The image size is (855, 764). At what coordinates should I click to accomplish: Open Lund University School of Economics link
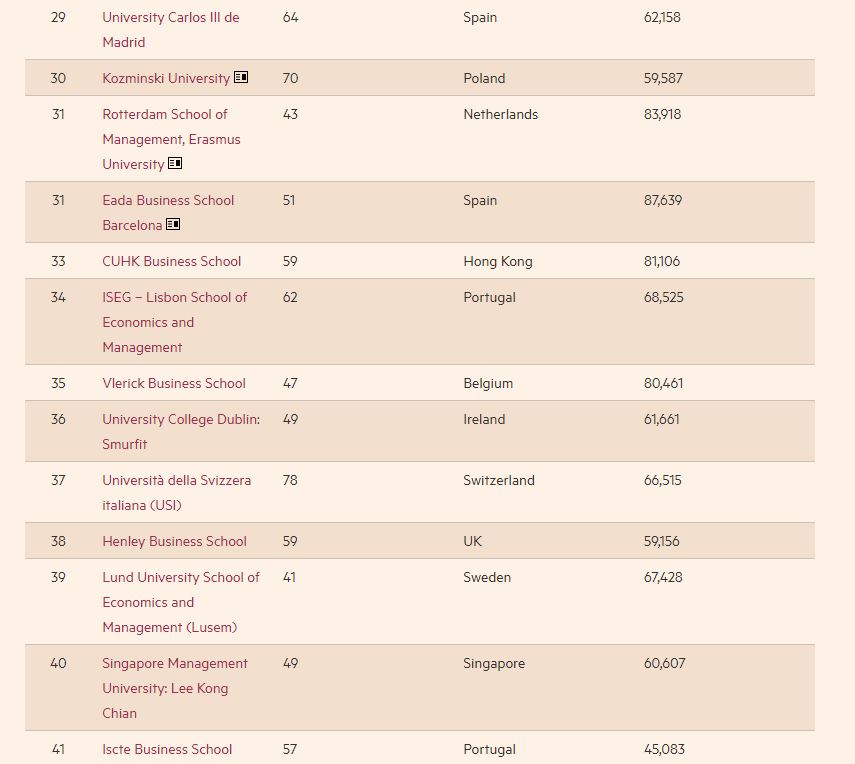(x=181, y=603)
